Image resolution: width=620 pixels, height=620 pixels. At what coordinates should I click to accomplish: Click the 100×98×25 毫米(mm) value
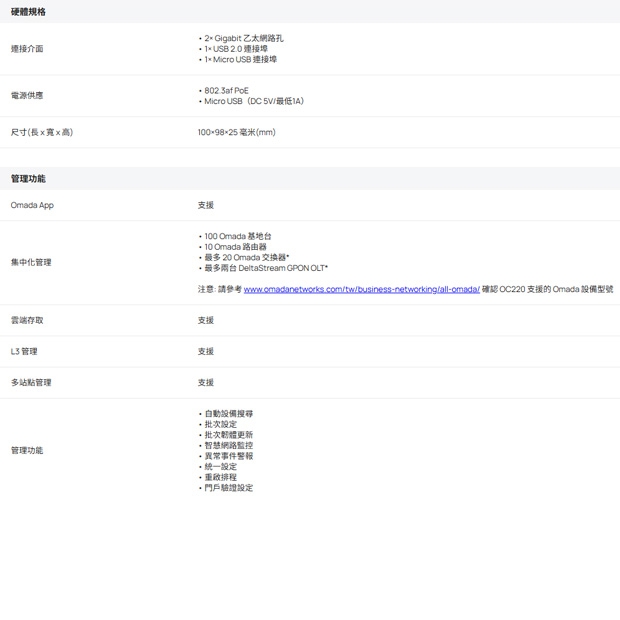[x=236, y=132]
